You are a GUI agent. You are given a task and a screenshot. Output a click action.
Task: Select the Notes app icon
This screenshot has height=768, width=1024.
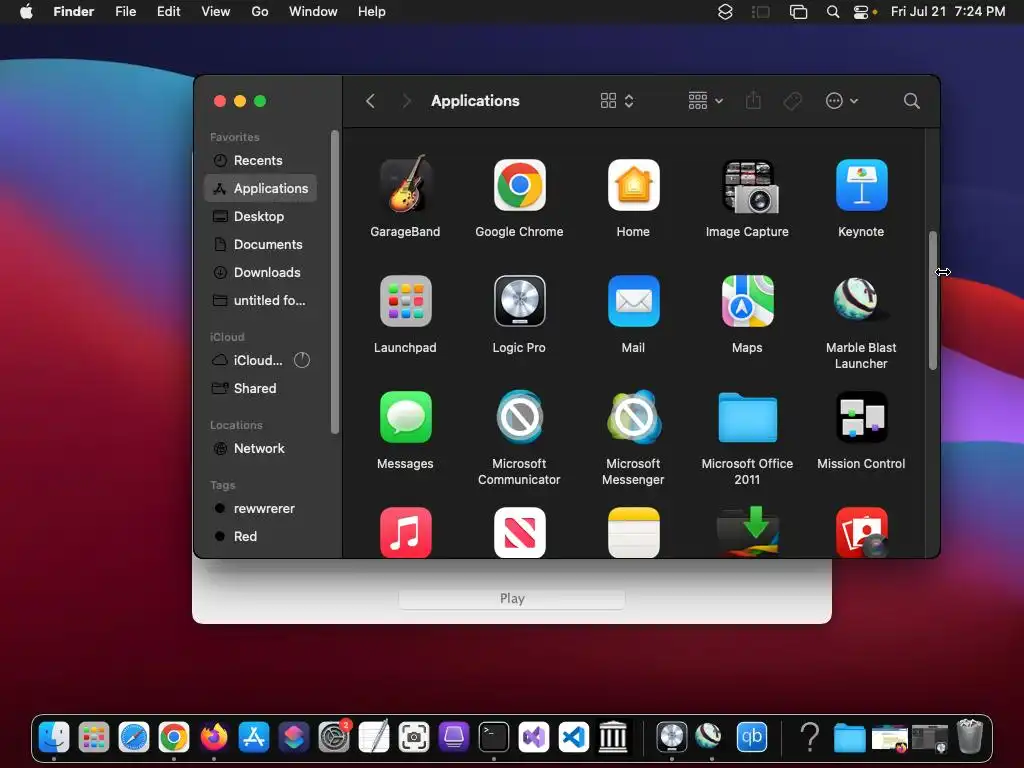click(x=633, y=532)
